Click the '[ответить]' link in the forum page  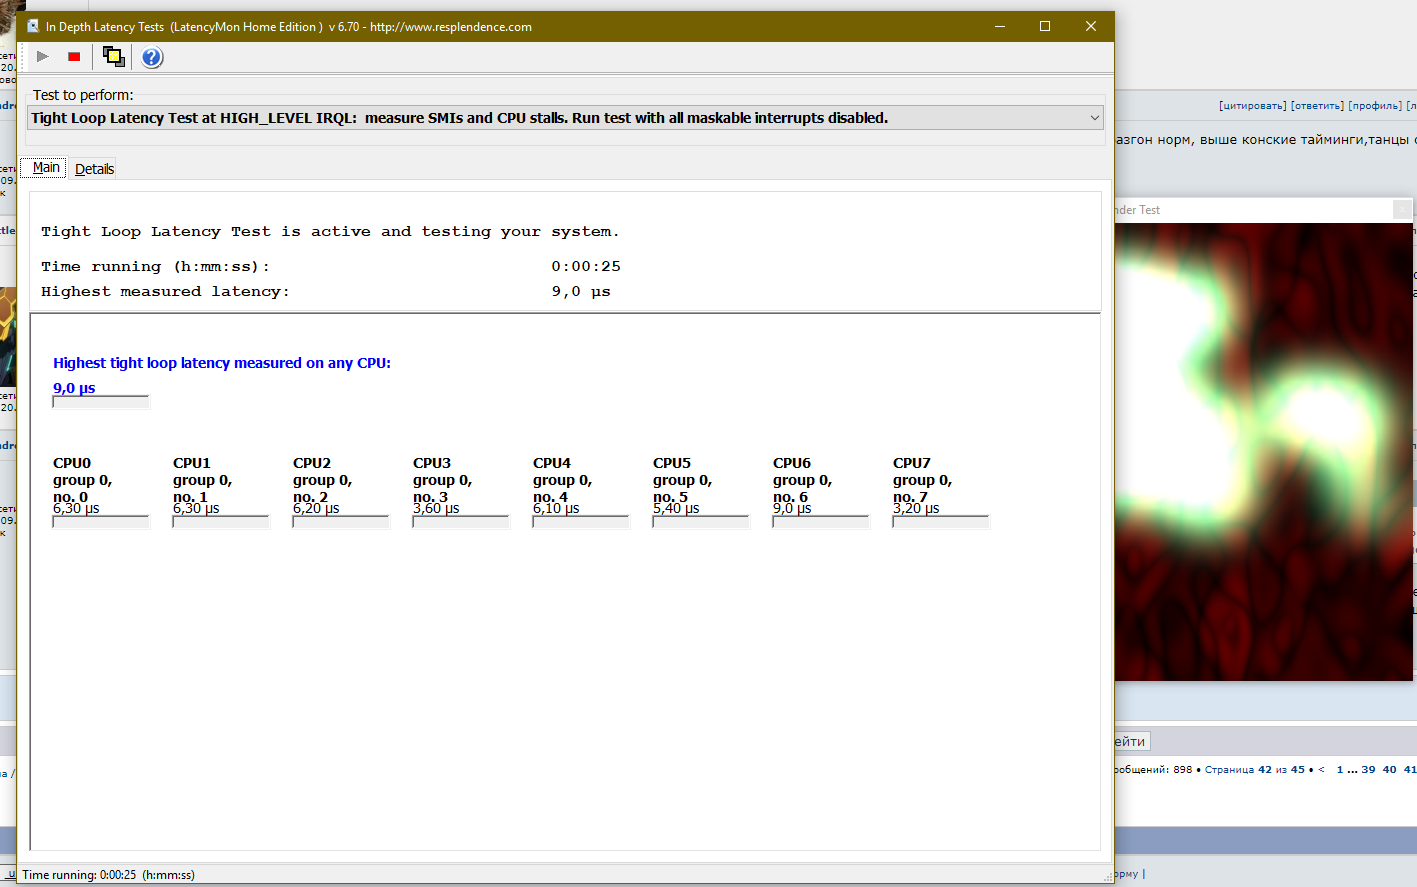(x=1317, y=105)
